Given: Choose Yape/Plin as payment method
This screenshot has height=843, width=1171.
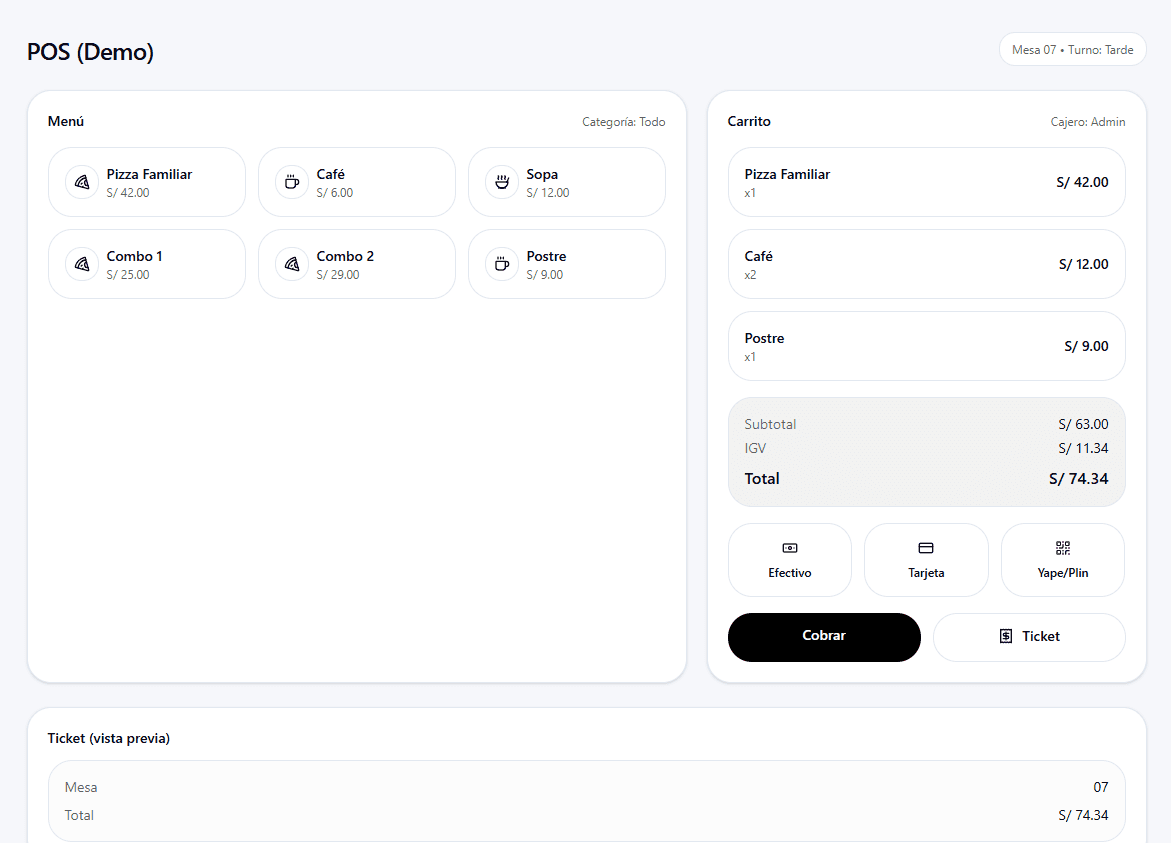Looking at the screenshot, I should (x=1062, y=560).
